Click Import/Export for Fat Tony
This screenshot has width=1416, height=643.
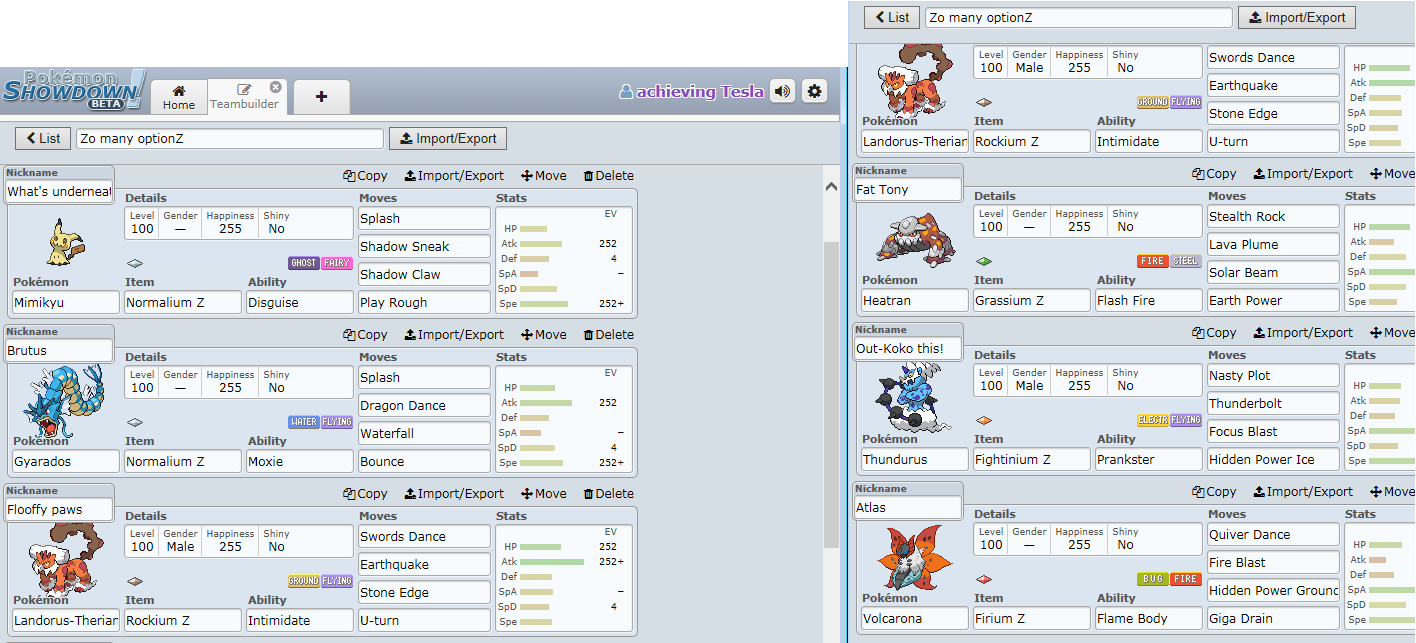[1303, 174]
